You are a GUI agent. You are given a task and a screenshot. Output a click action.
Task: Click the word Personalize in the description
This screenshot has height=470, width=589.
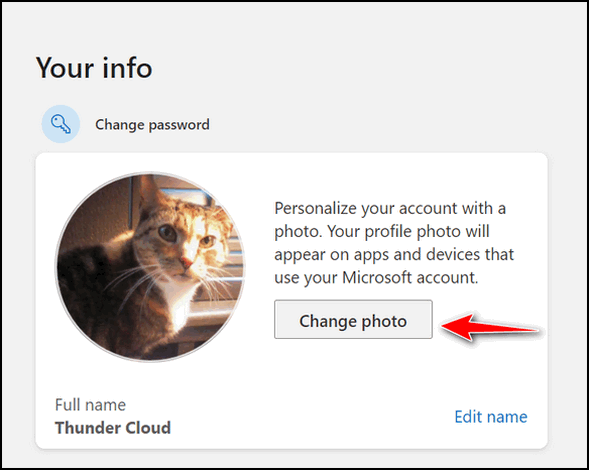[315, 209]
